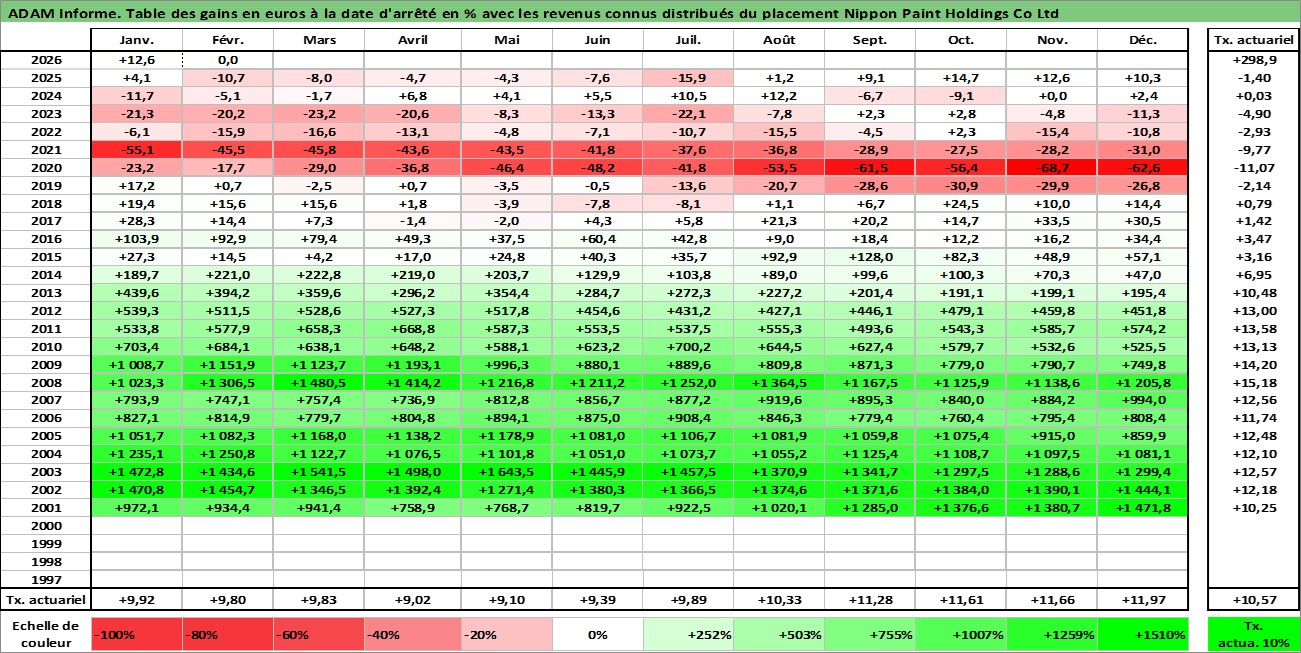Click the +15,18 actuarial rate for 2008
The height and width of the screenshot is (653, 1301).
pos(1254,381)
